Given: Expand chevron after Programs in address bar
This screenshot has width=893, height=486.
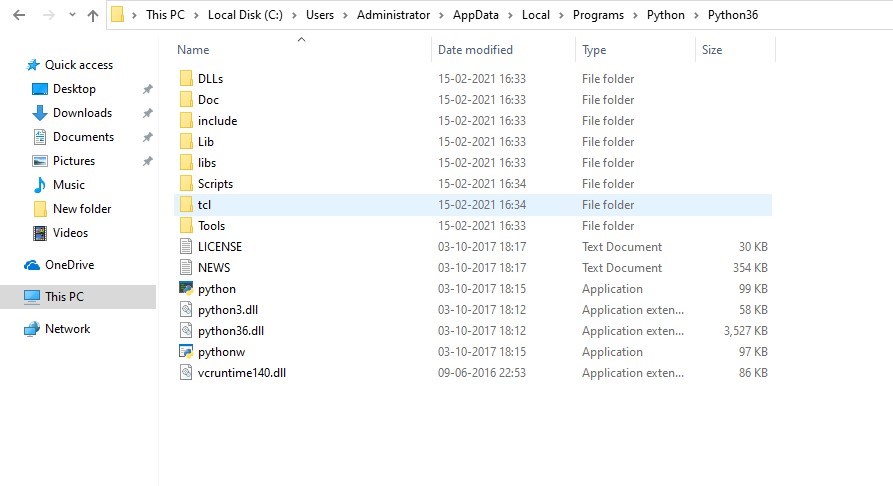Looking at the screenshot, I should [x=635, y=15].
